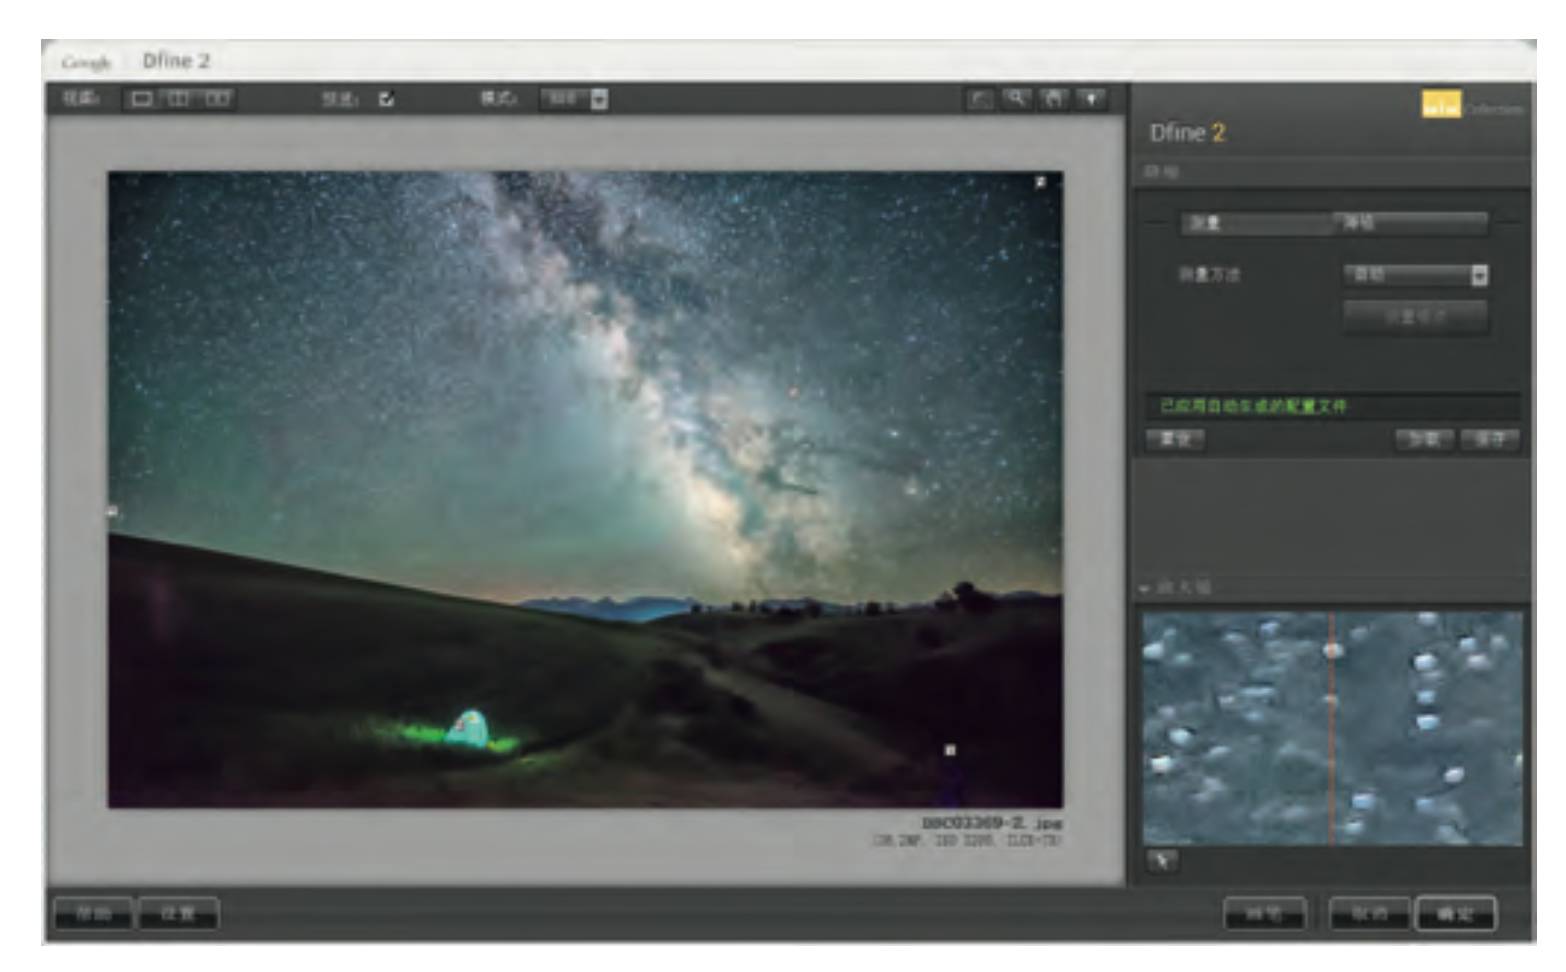Open the measurement method dropdown

[x=1415, y=275]
